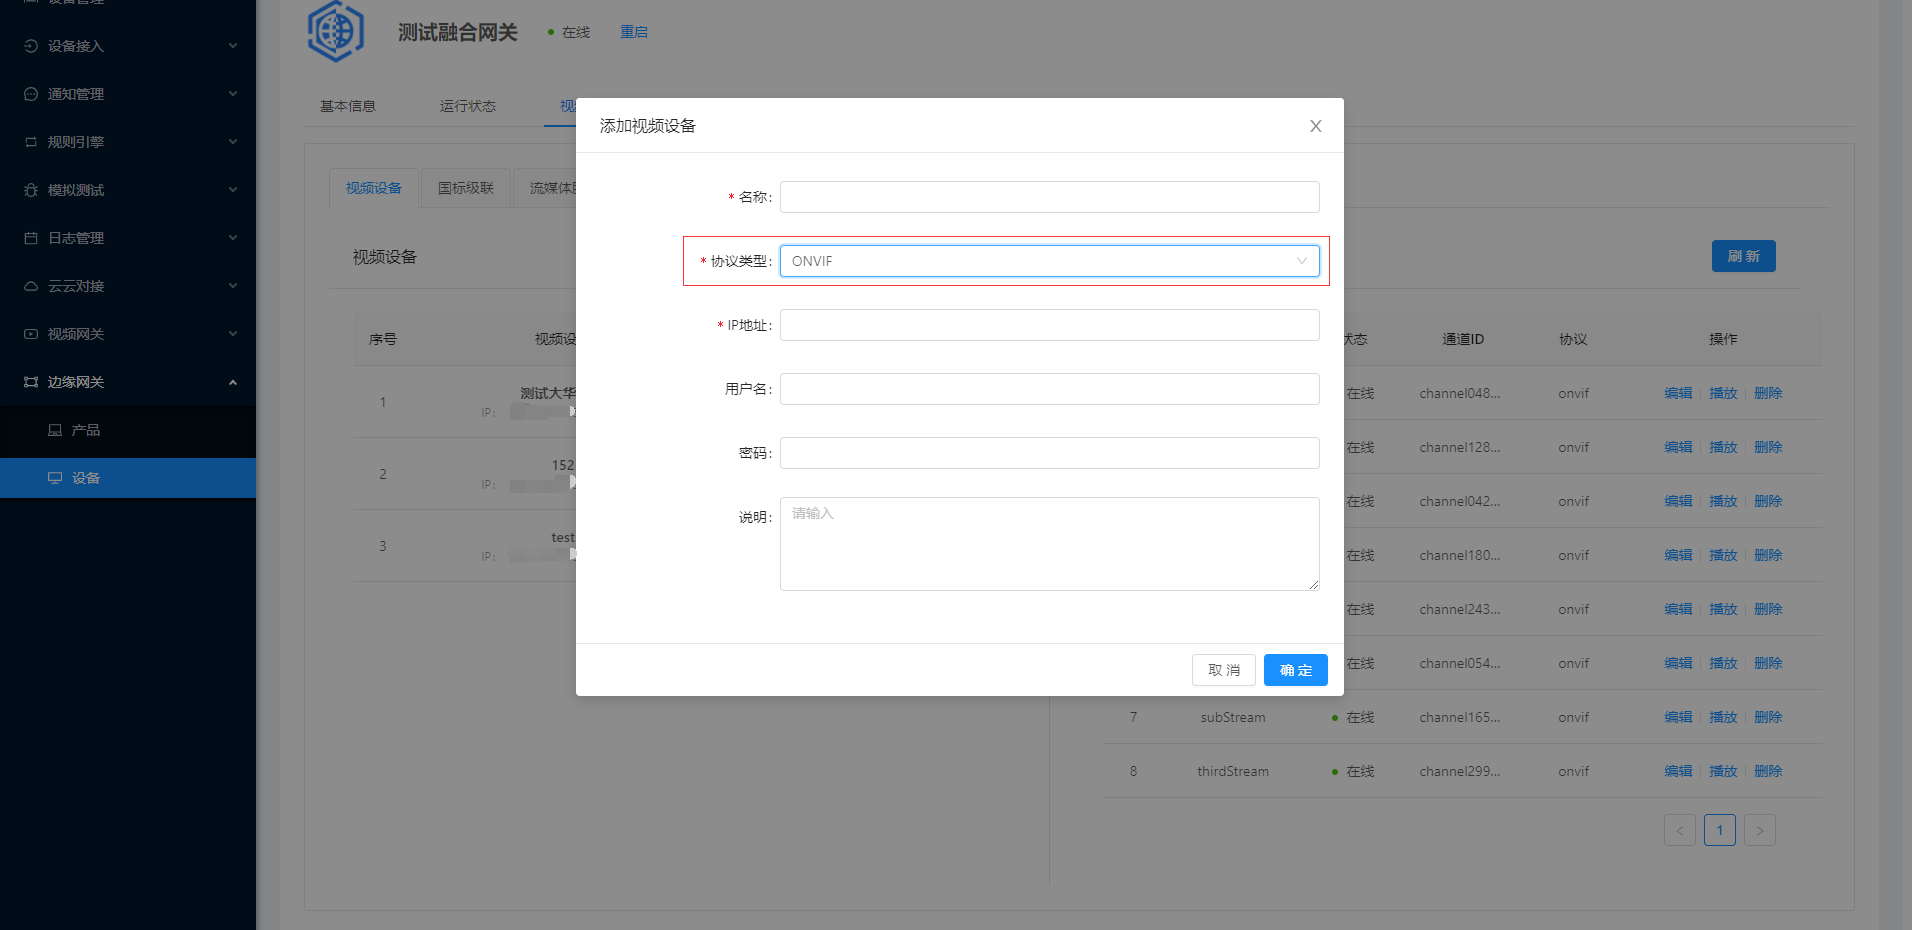Screen dimensions: 1912x930
Task: Click the 产品 submenu icon
Action: pyautogui.click(x=55, y=430)
